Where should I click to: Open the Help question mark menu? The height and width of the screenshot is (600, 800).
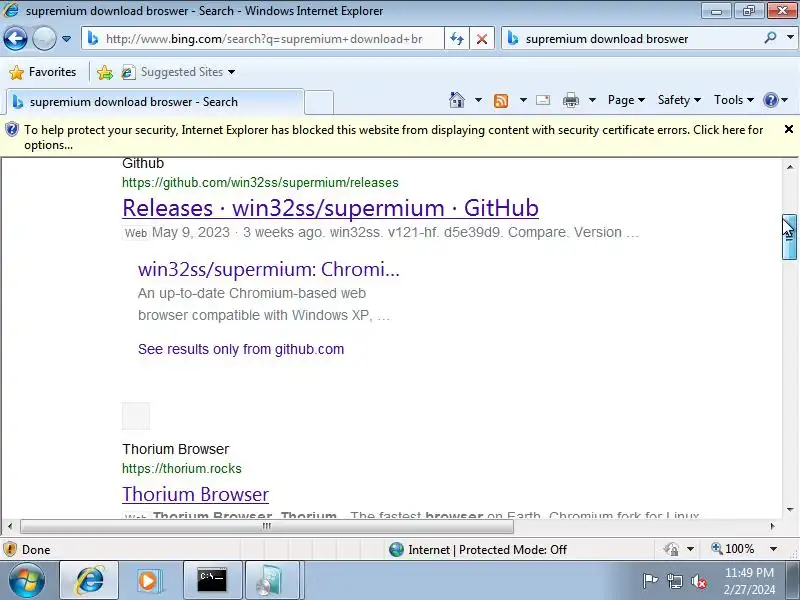(x=776, y=100)
